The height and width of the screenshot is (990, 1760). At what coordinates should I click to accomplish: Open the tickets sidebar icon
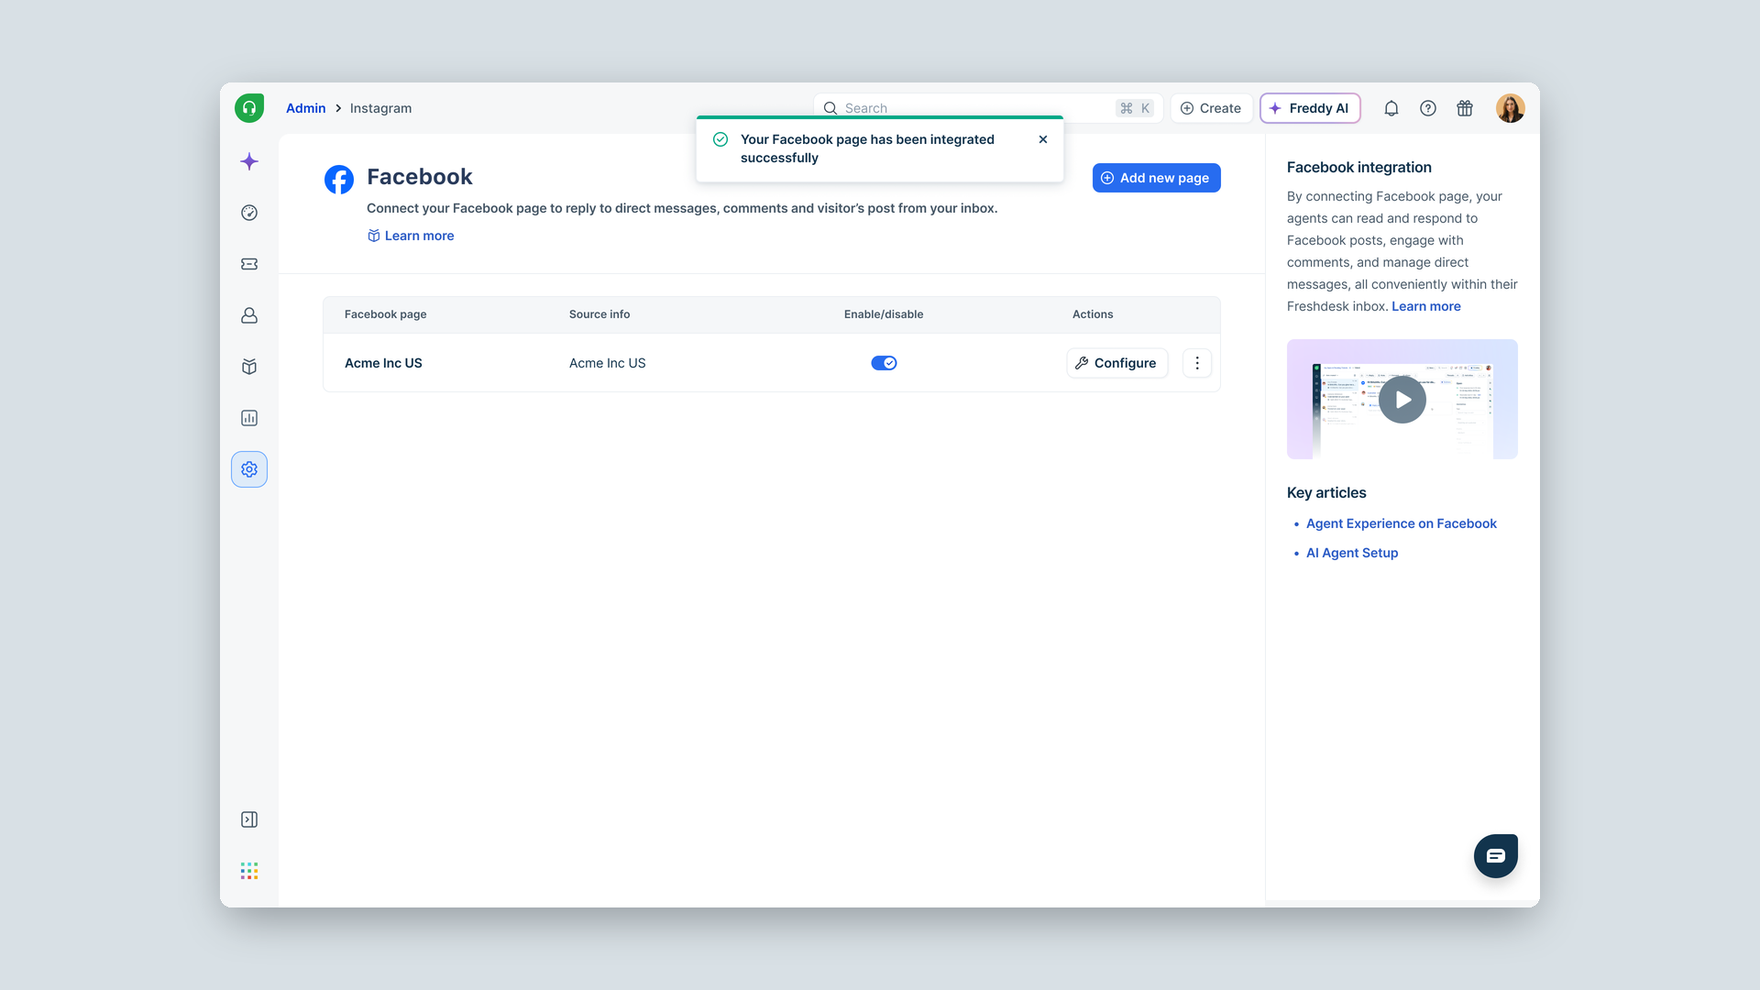pyautogui.click(x=249, y=264)
